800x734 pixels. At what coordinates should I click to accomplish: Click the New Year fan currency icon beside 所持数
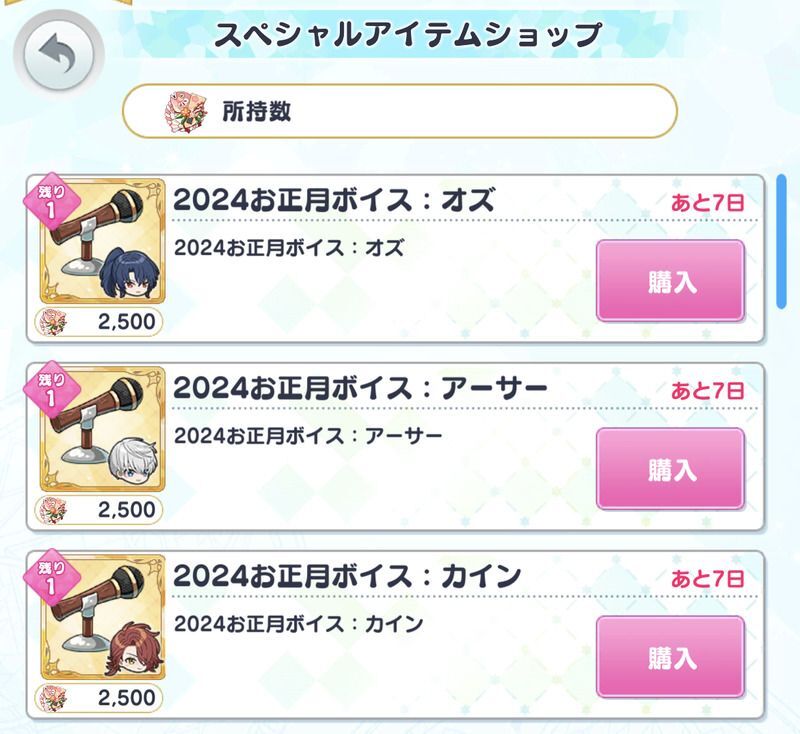pos(186,111)
